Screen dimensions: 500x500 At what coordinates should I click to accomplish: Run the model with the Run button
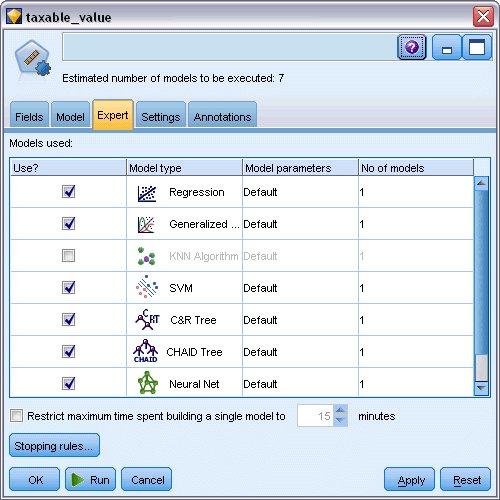[x=91, y=479]
